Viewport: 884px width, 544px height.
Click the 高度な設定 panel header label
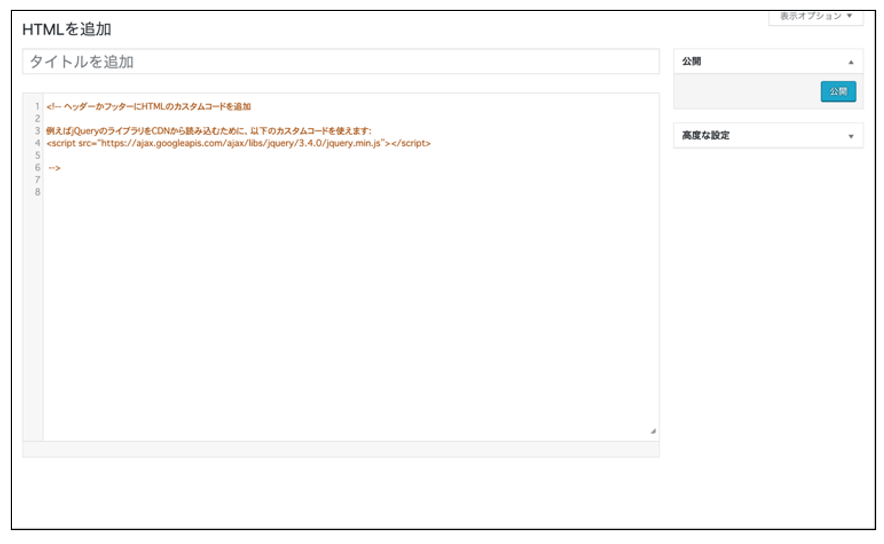706,136
